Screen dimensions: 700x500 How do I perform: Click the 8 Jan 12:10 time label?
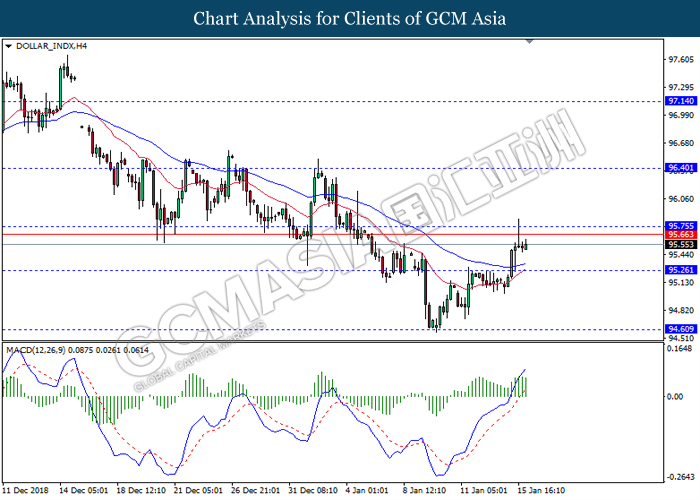(x=425, y=490)
